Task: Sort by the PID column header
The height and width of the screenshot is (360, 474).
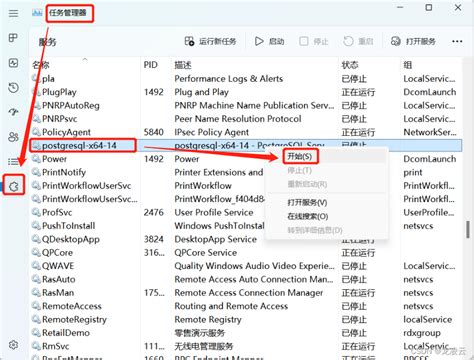Action: [x=155, y=65]
